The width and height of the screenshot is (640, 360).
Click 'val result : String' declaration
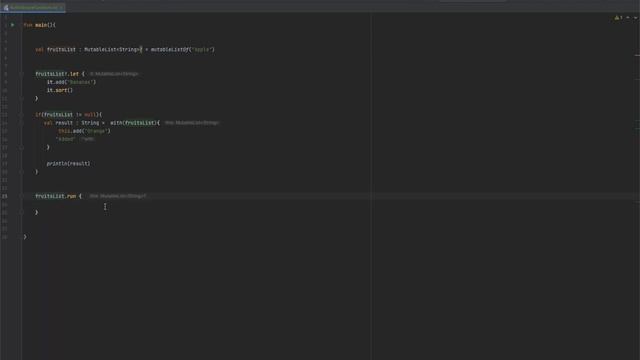point(71,123)
